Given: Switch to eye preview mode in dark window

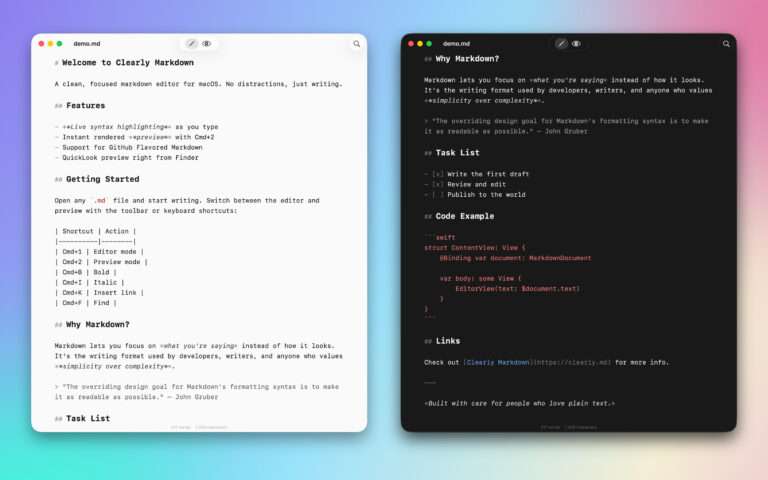Looking at the screenshot, I should 576,44.
